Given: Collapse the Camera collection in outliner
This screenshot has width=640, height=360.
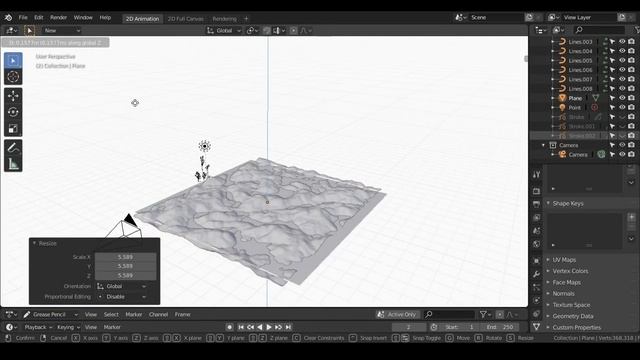Looking at the screenshot, I should [543, 145].
